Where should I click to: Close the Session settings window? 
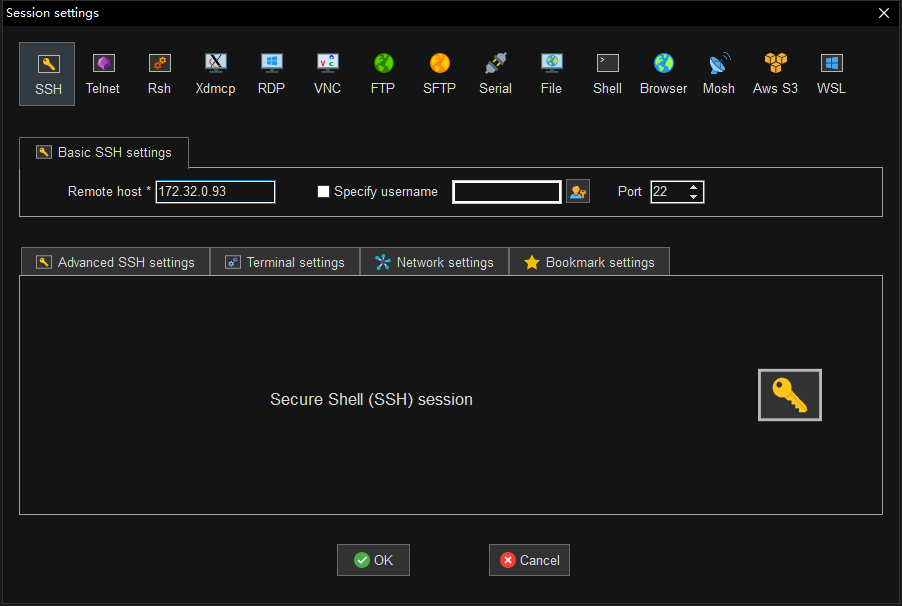click(x=884, y=13)
